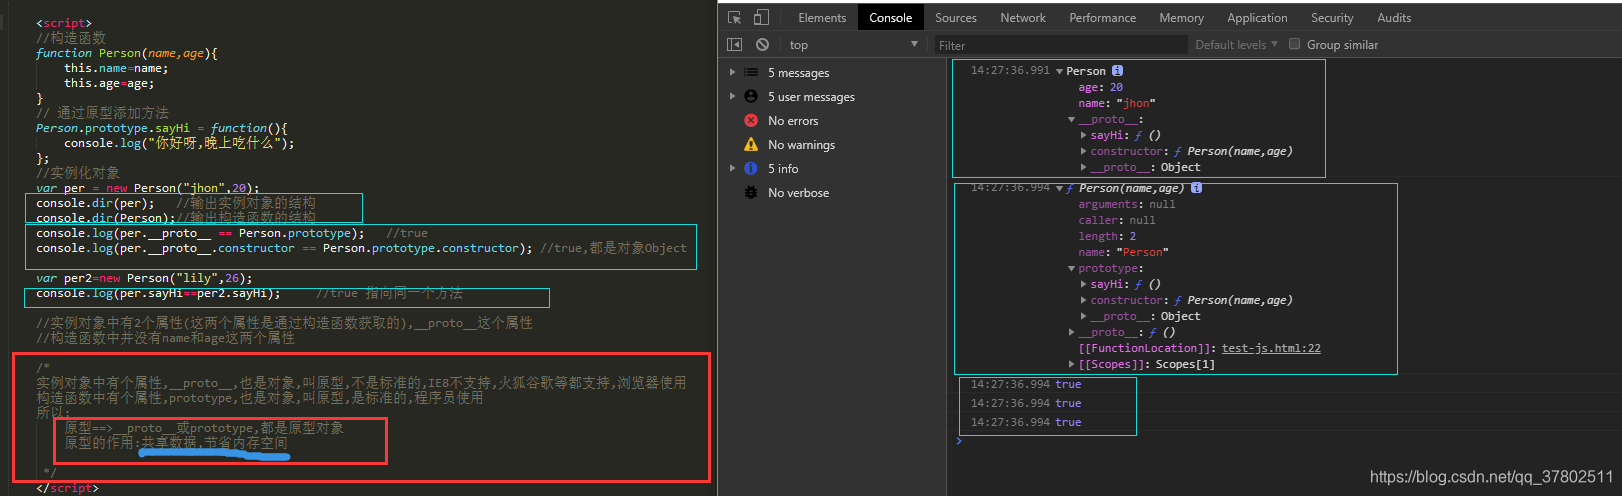Open the Performance tab
Screen dimensions: 1622x496
1102,18
